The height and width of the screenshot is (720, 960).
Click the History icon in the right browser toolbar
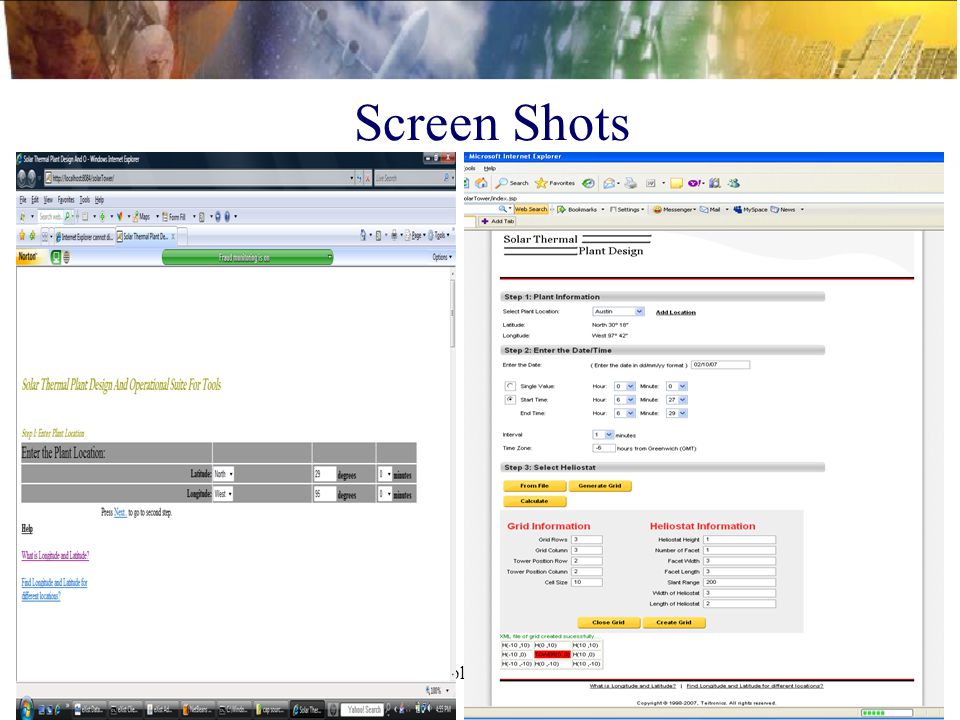tap(588, 183)
